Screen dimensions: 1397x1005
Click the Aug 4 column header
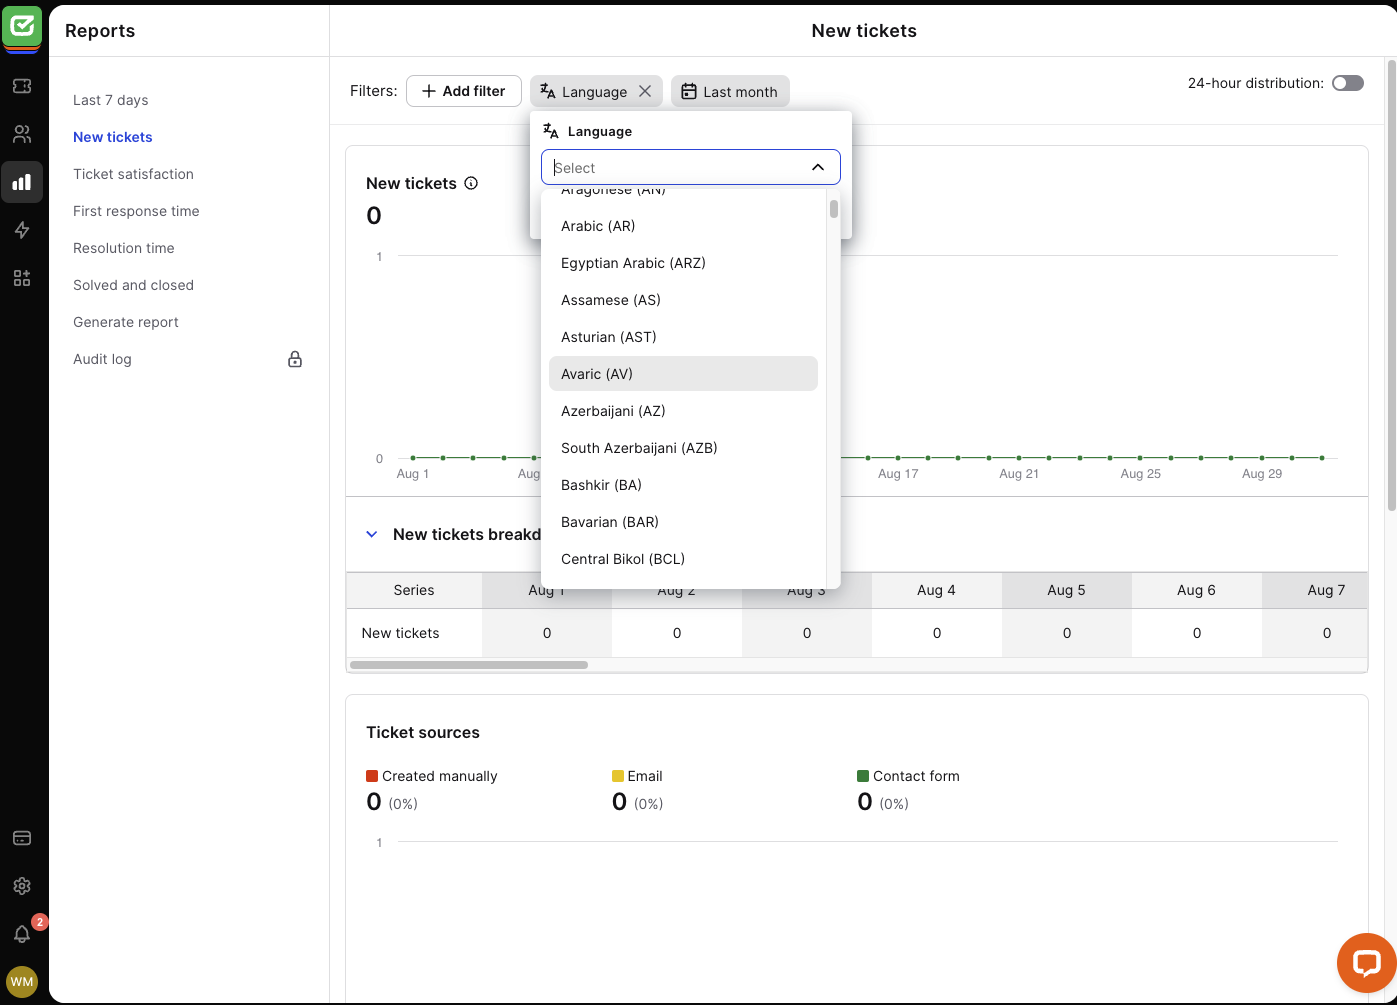[x=936, y=590]
